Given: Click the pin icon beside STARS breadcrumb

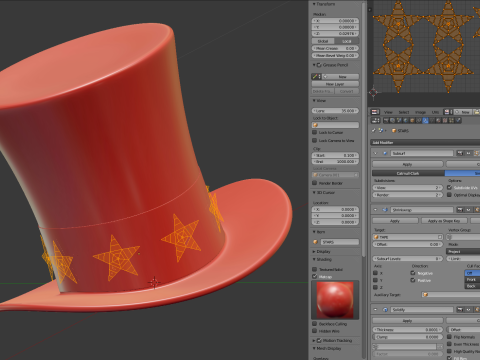Looking at the screenshot, I should (374, 130).
